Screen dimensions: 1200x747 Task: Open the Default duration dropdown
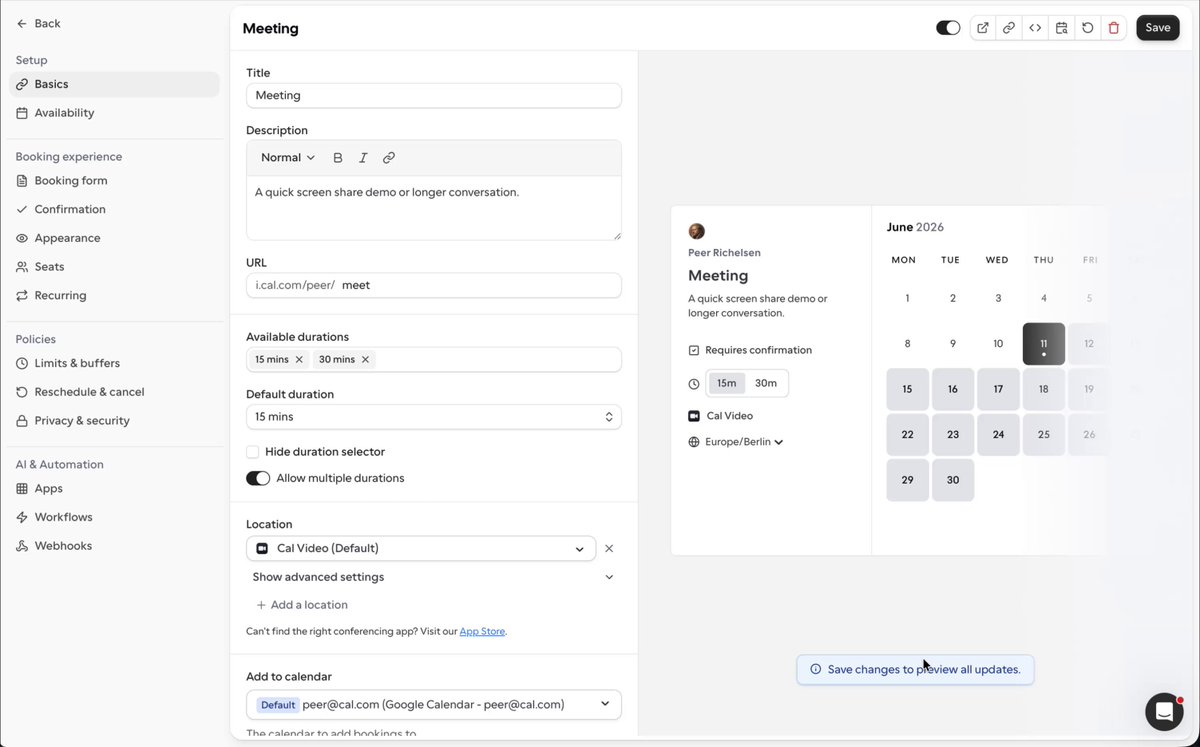tap(434, 417)
